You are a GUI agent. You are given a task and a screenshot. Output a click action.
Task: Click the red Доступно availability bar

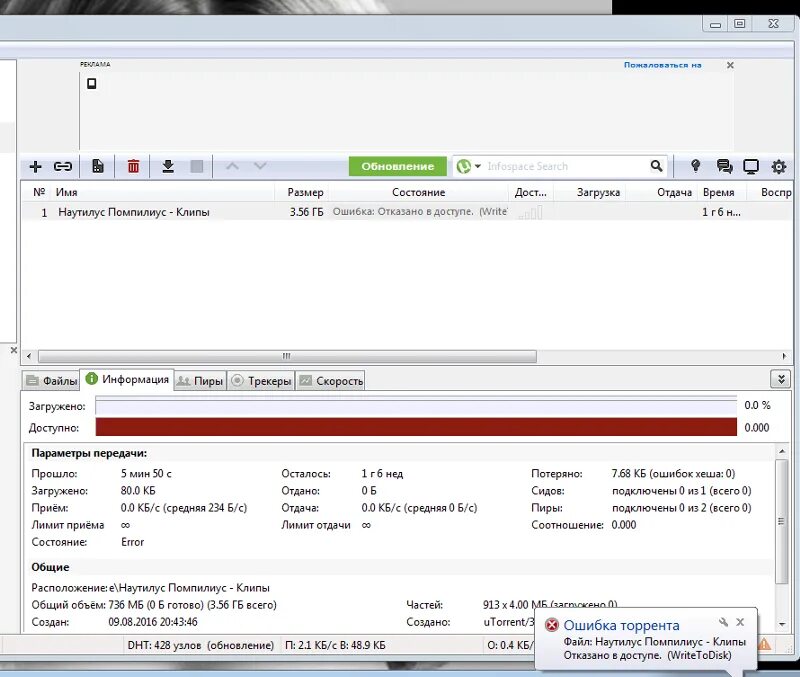(x=416, y=427)
